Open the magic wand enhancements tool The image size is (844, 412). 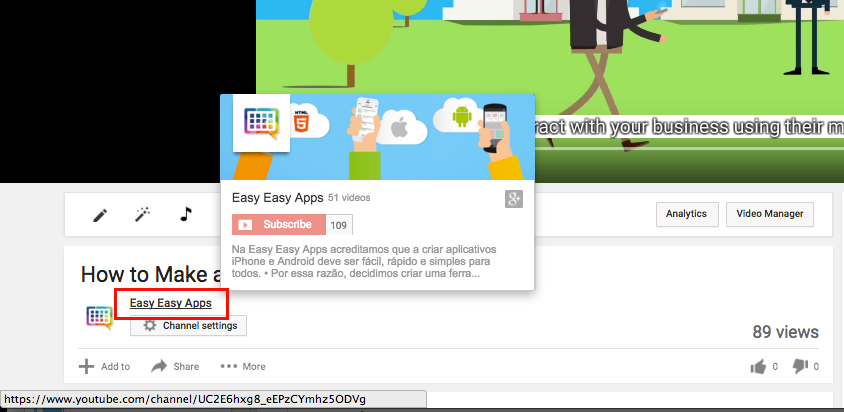click(x=142, y=215)
